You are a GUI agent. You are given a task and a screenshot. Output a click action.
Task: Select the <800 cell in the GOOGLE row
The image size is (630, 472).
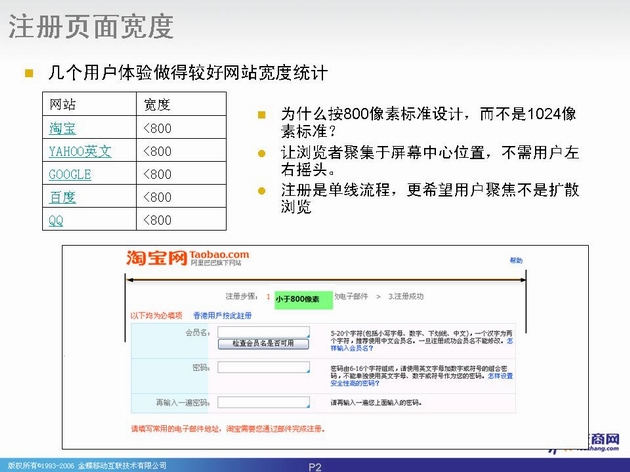point(181,174)
